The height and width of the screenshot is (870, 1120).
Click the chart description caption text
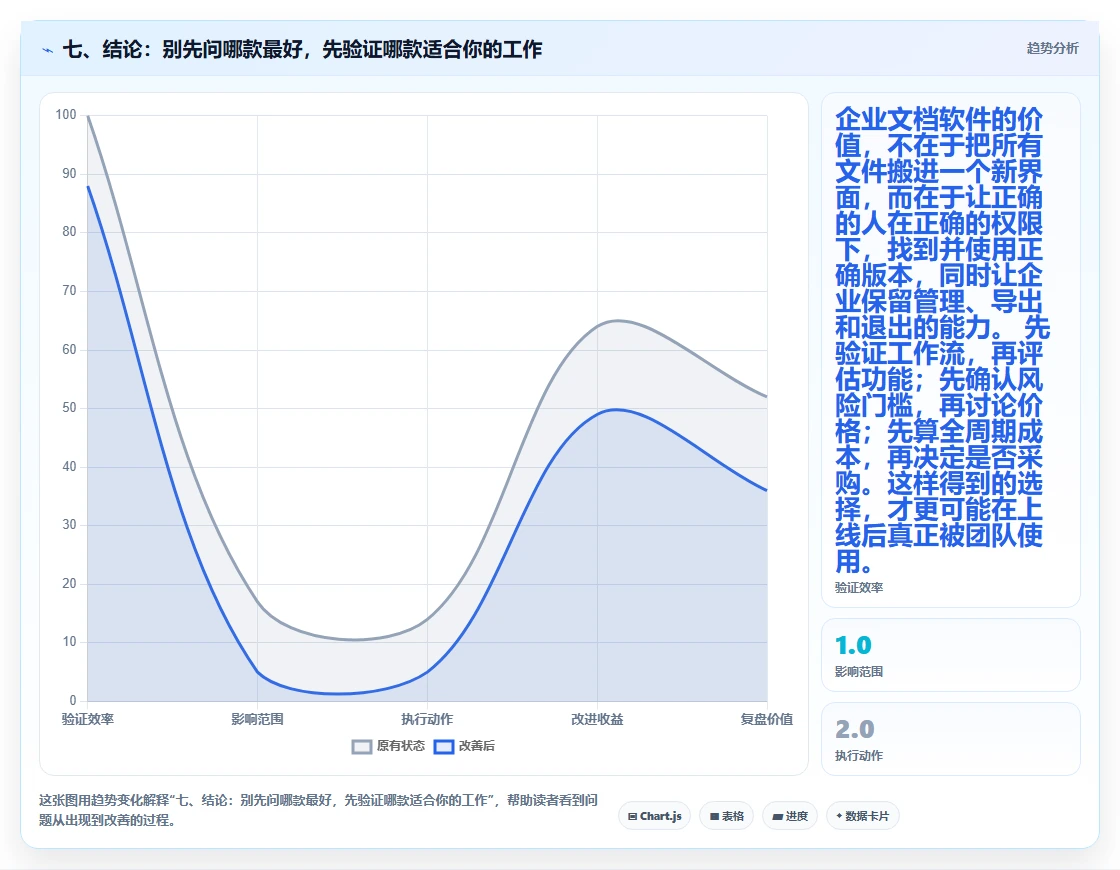[318, 810]
